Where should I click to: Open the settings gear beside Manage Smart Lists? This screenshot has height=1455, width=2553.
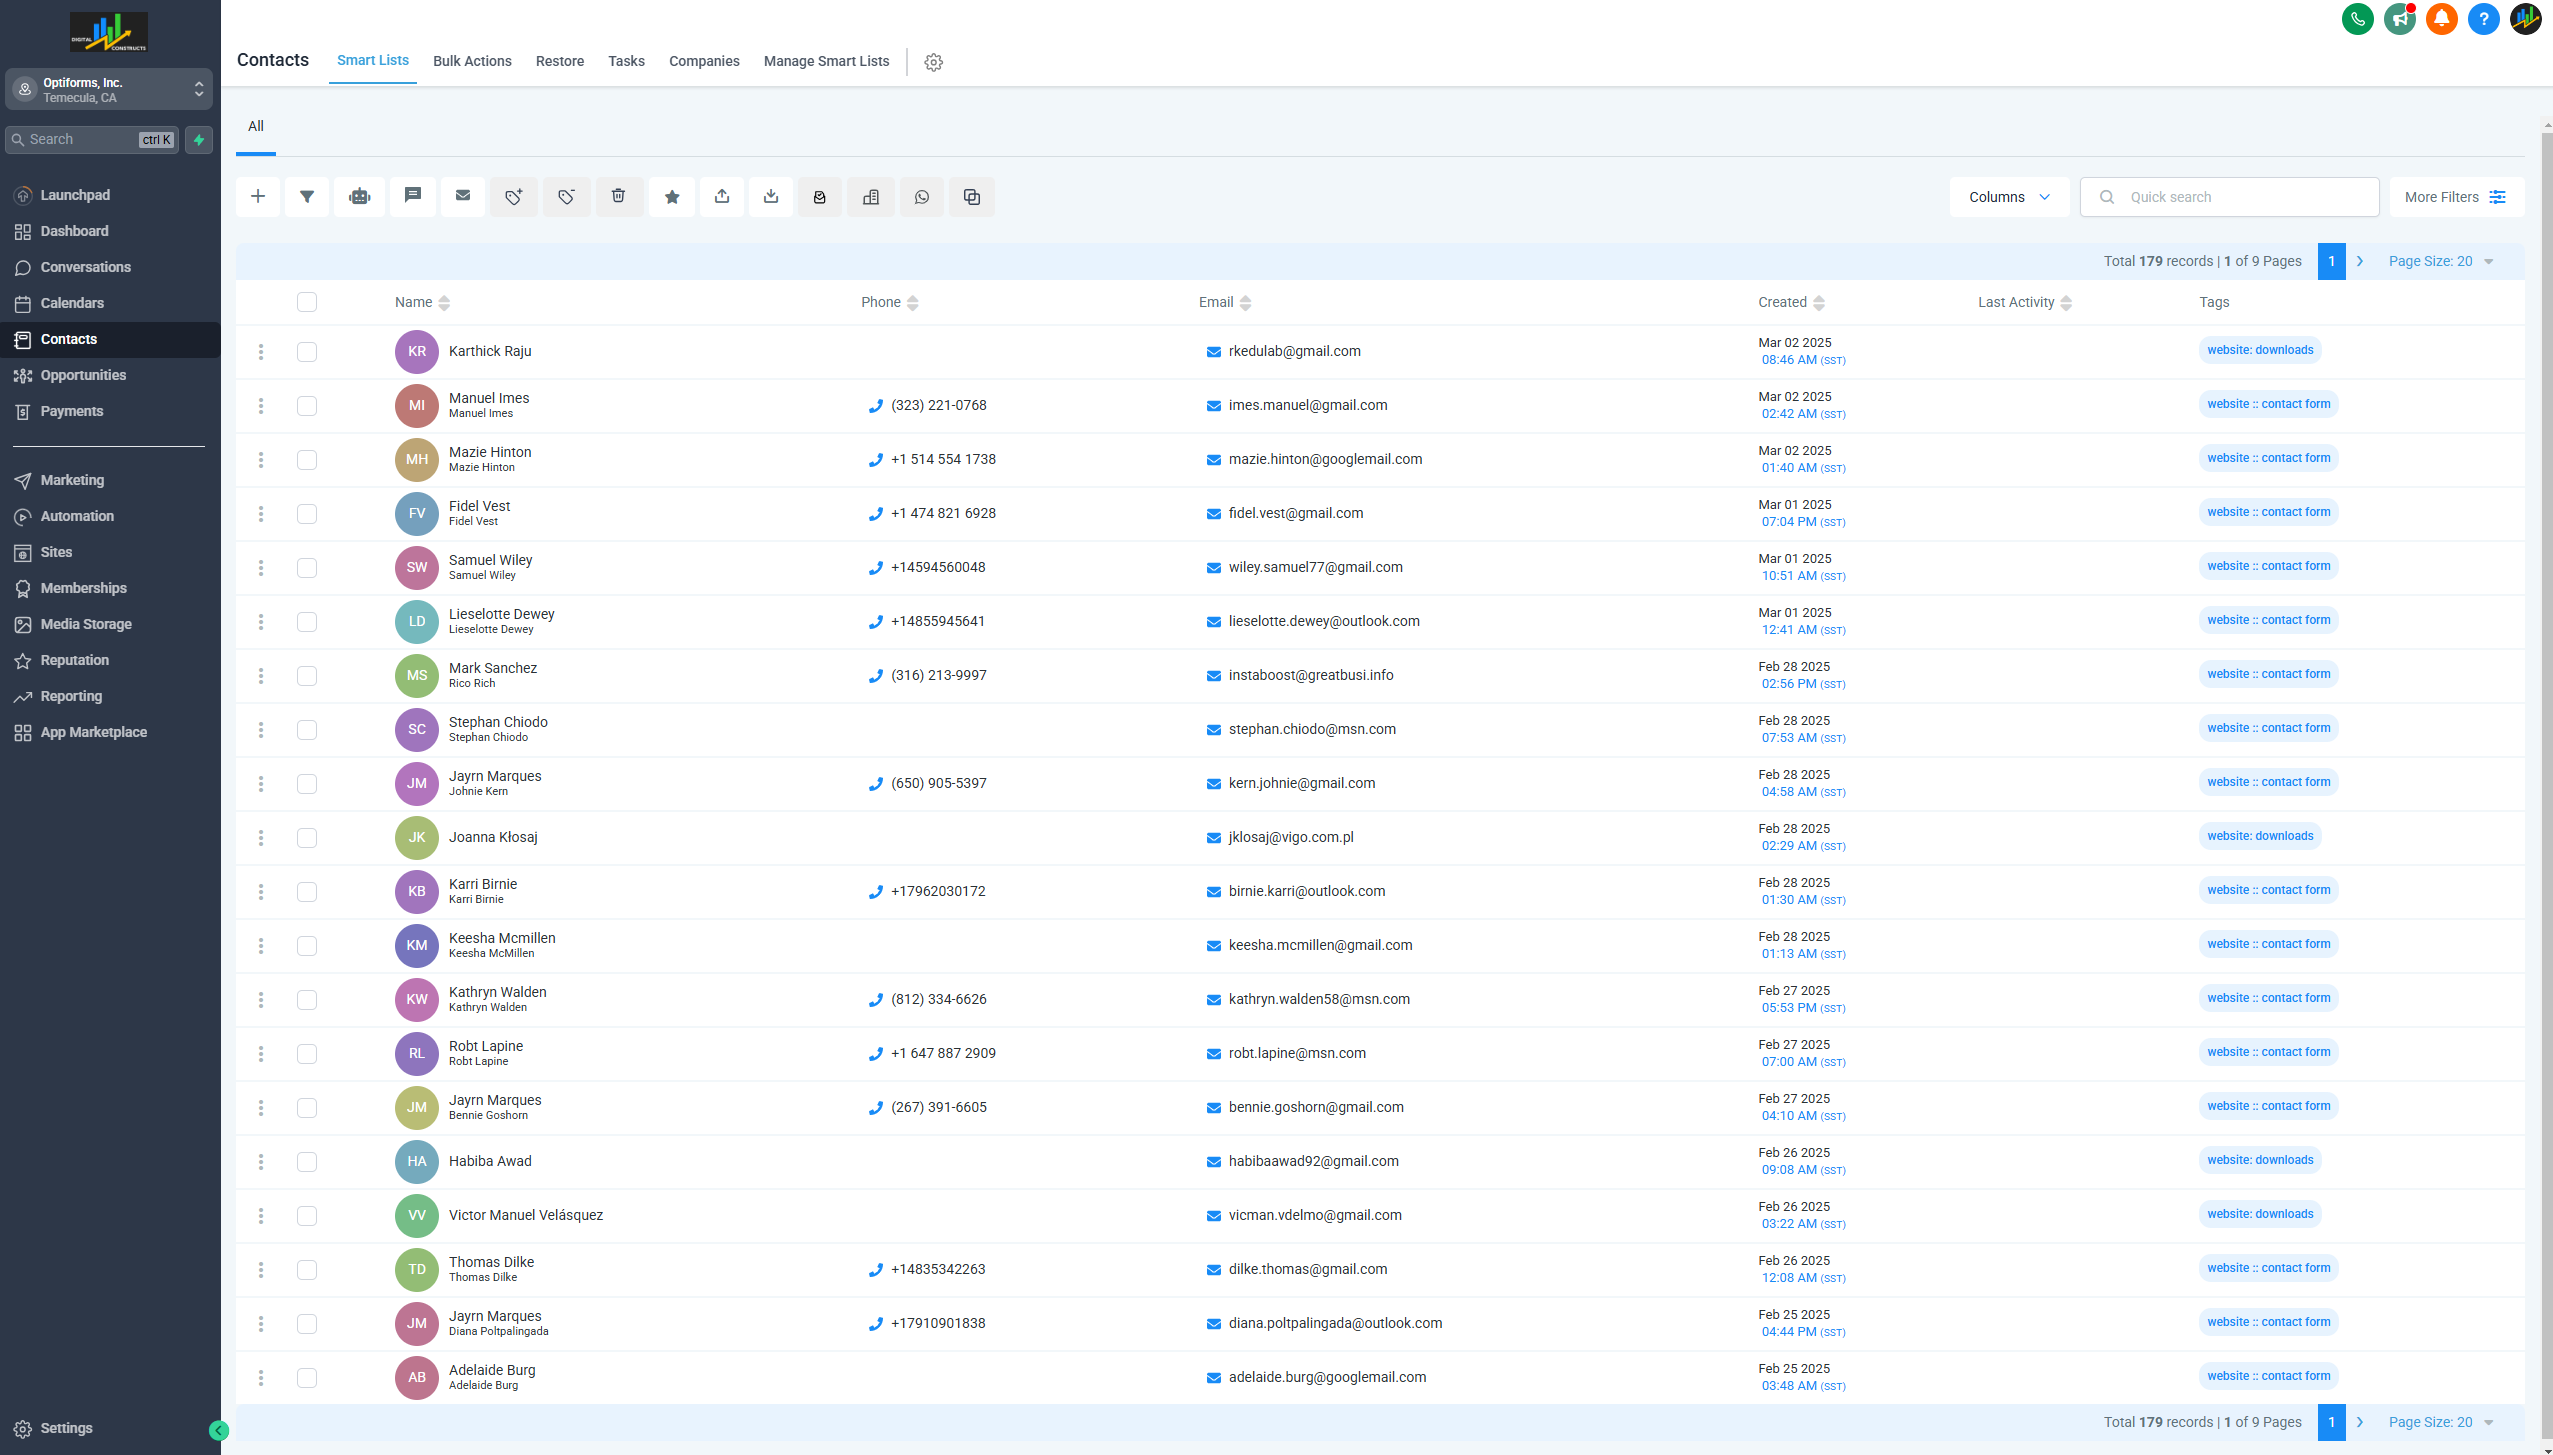point(933,62)
